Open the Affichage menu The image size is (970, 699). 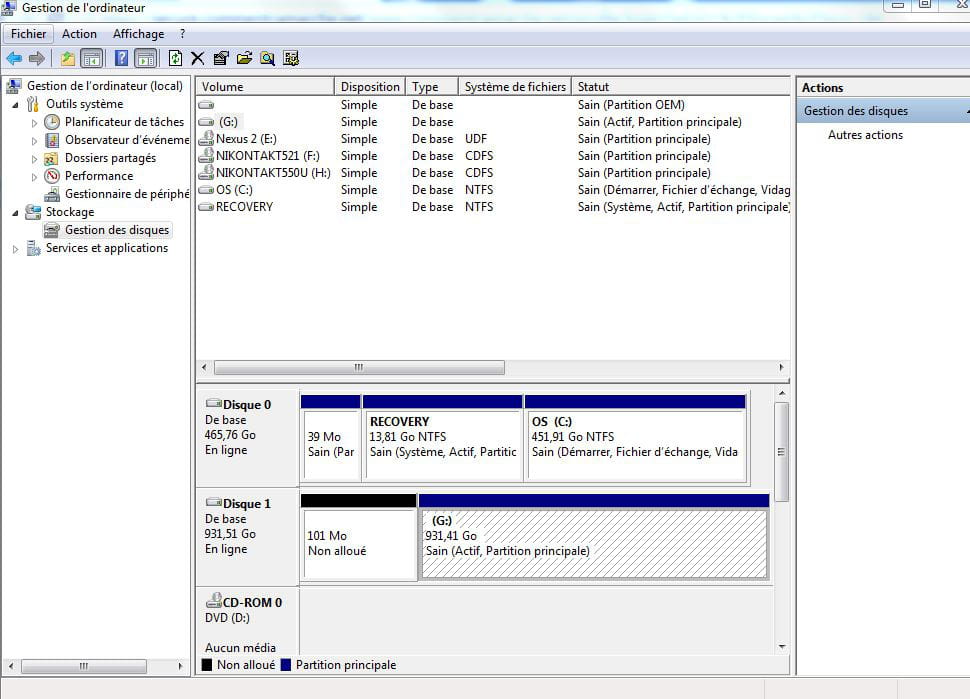(x=138, y=34)
